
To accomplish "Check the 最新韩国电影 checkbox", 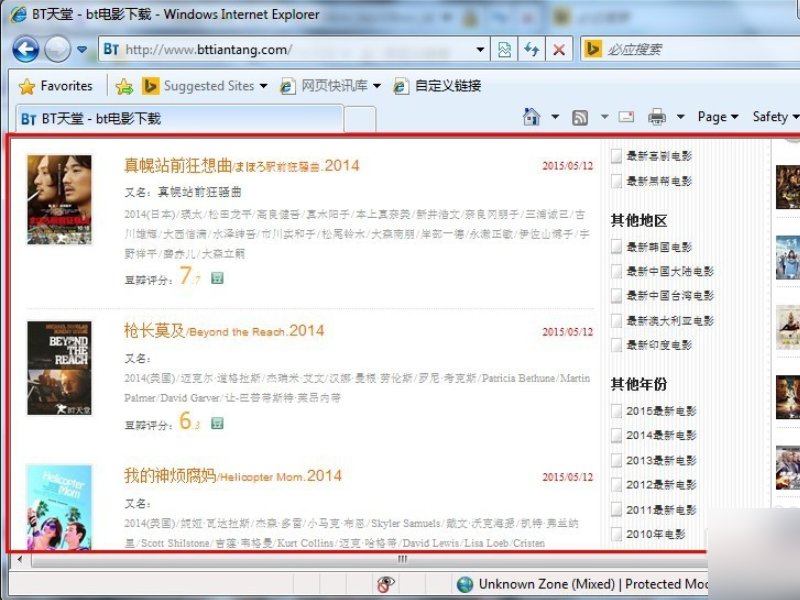I will (614, 247).
